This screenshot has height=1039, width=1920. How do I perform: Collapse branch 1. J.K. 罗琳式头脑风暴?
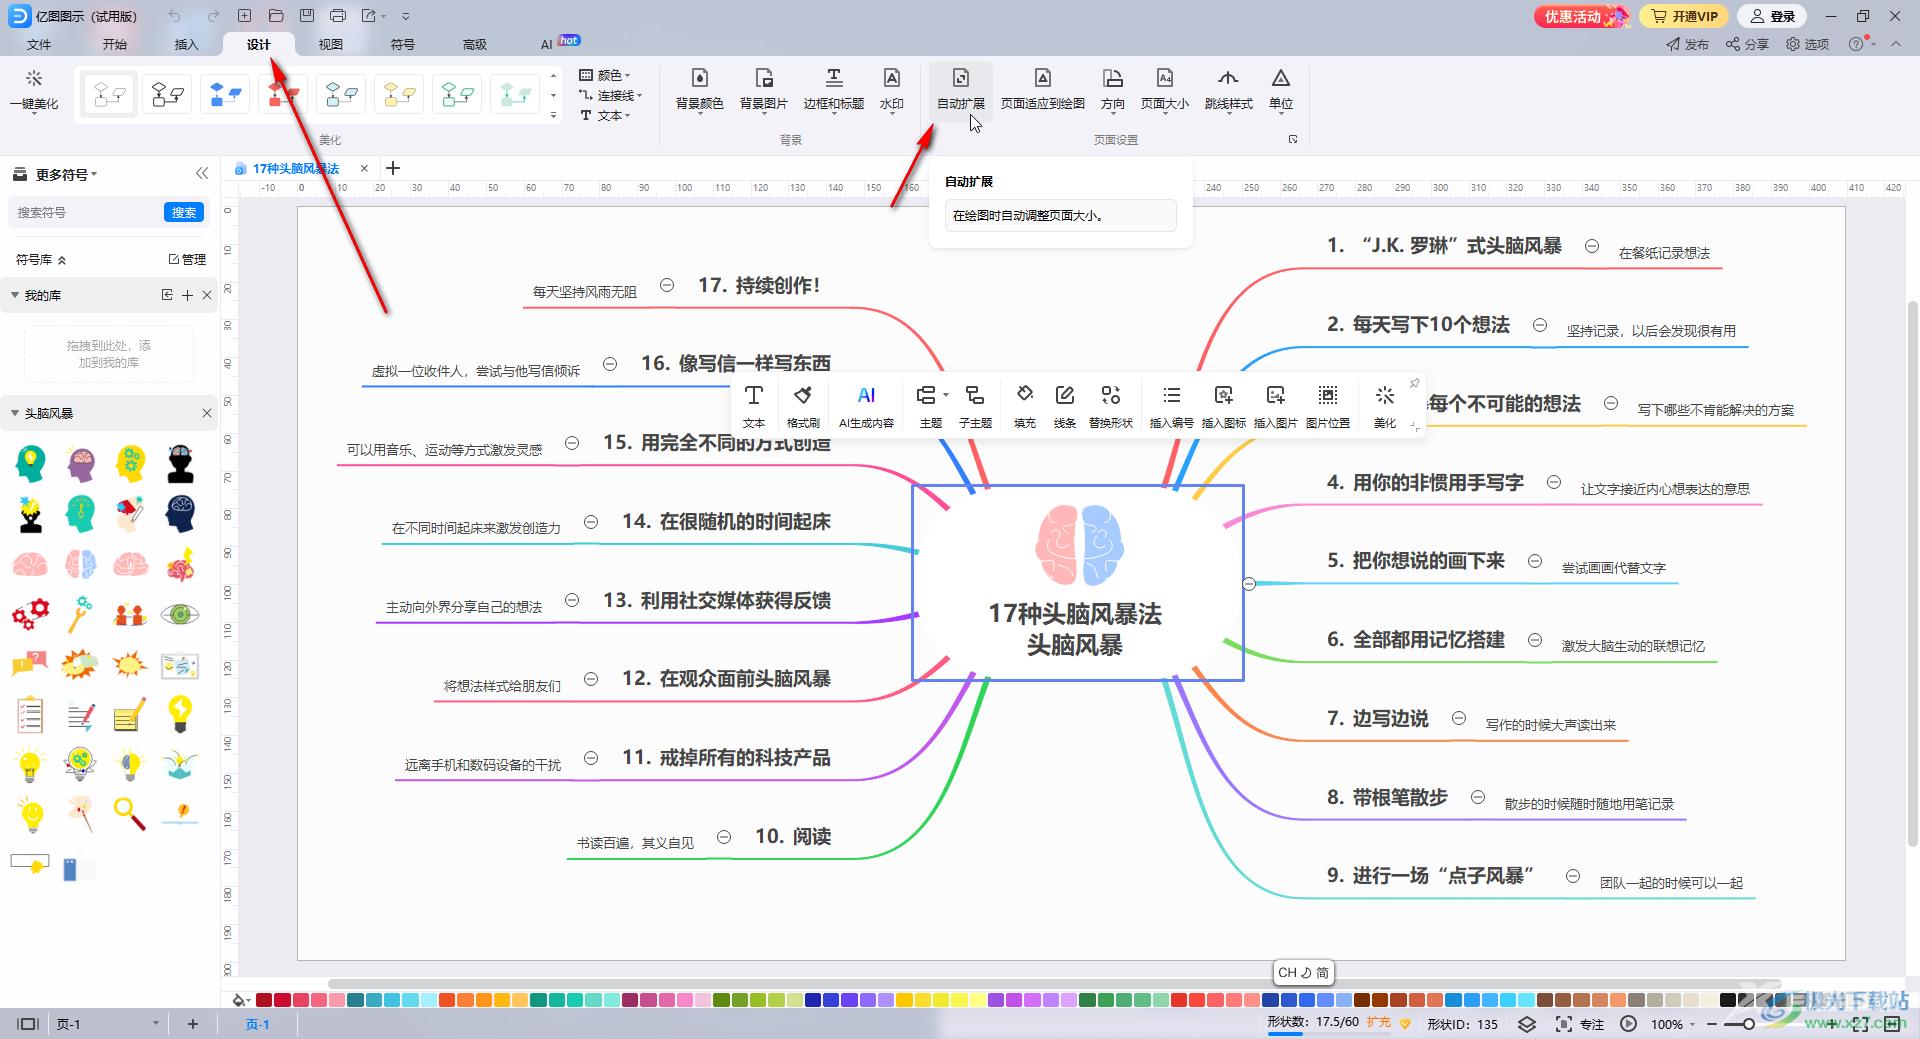(x=1592, y=246)
